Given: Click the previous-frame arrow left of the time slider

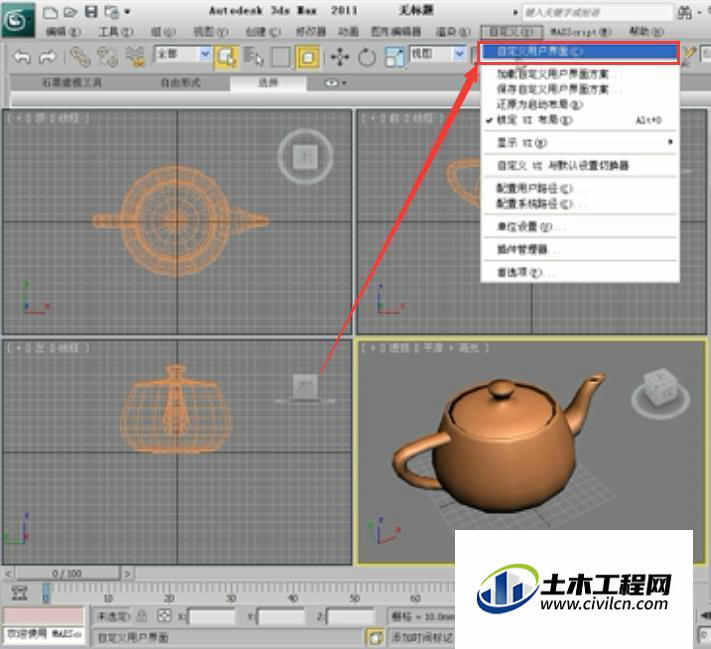Looking at the screenshot, I should 8,574.
